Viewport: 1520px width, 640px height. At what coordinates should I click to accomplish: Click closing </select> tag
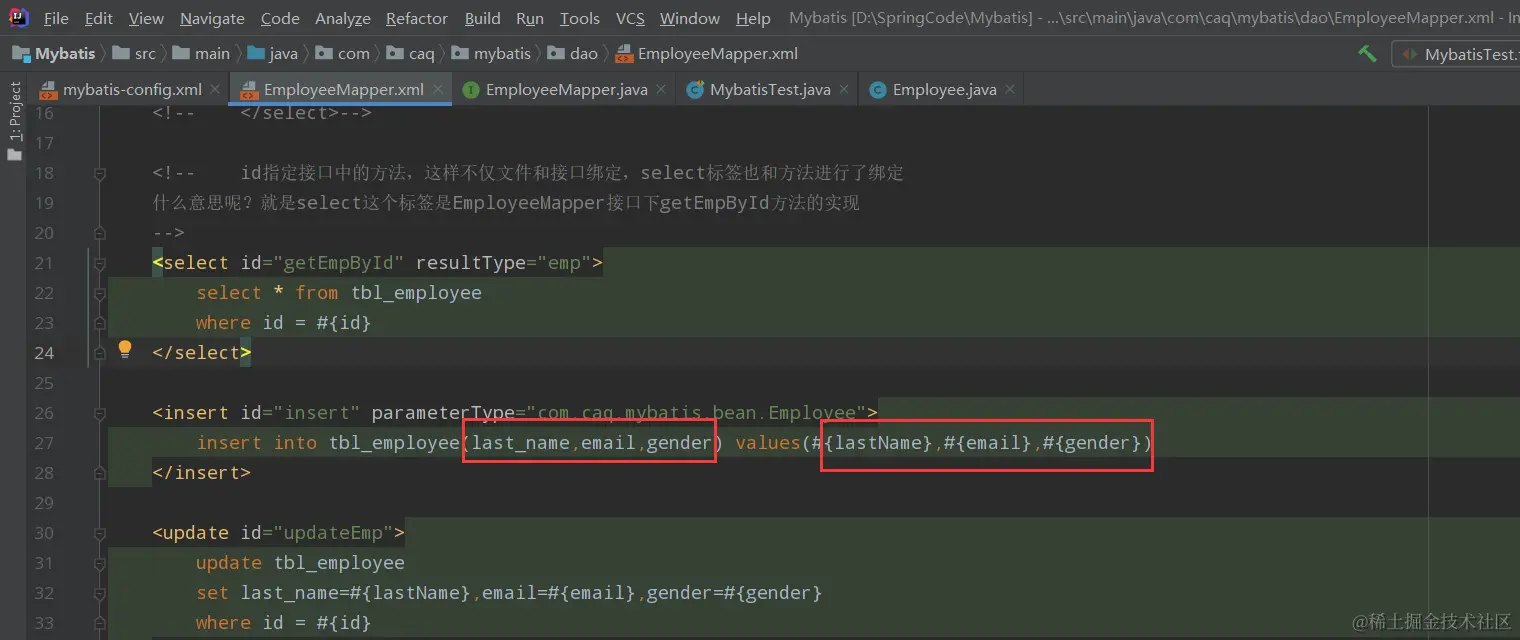click(201, 353)
